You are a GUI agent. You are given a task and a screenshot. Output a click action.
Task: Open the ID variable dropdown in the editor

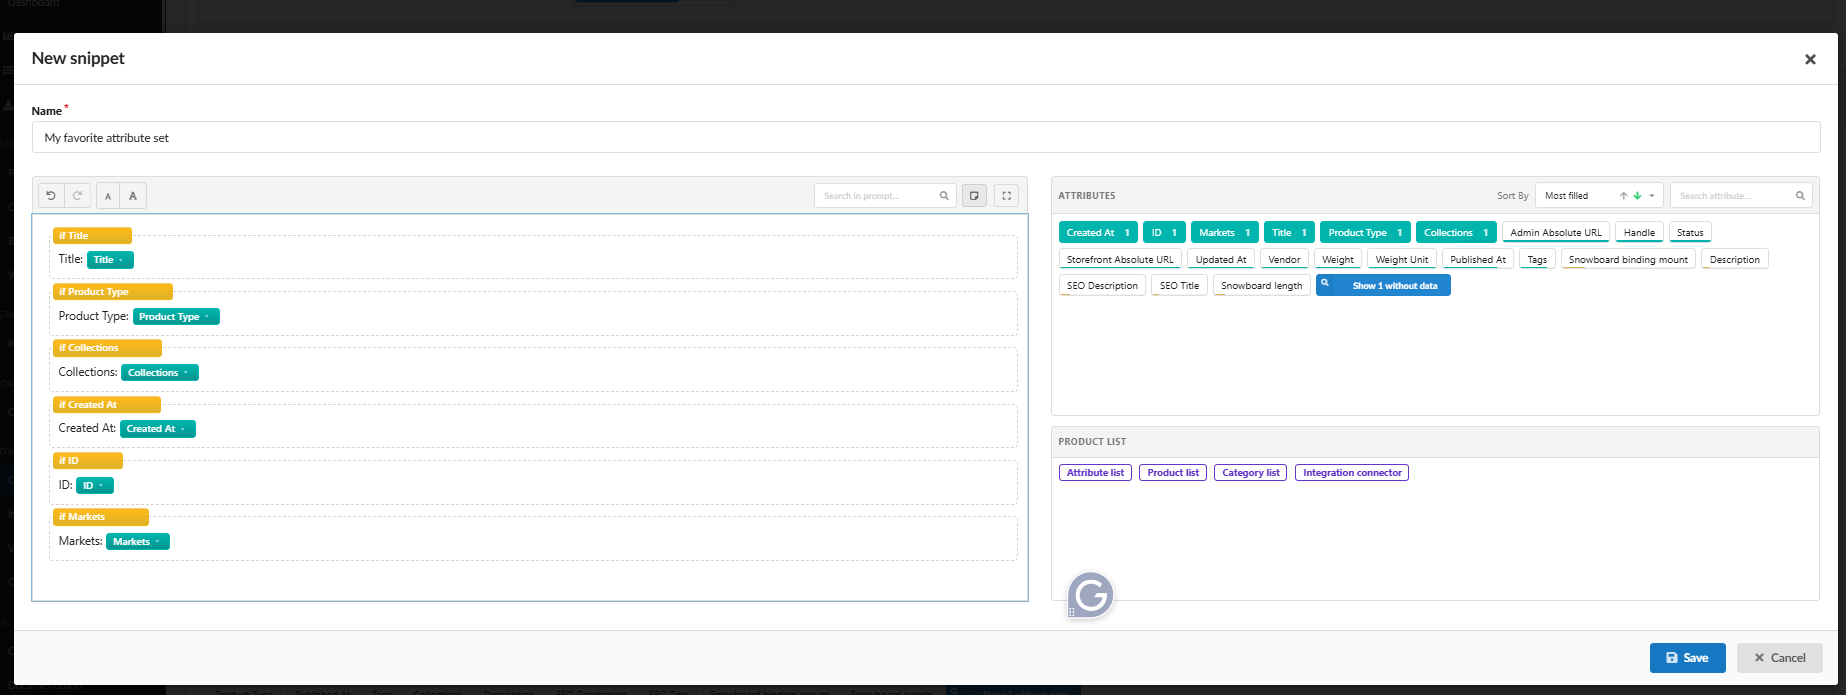[x=95, y=486]
